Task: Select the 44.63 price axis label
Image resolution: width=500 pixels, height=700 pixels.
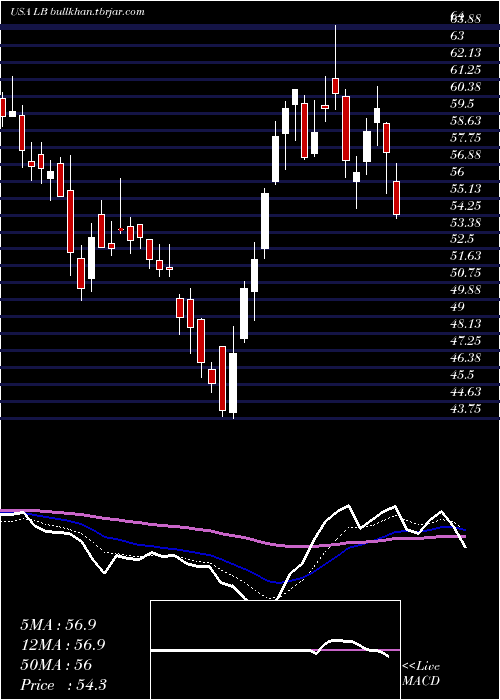Action: point(466,391)
